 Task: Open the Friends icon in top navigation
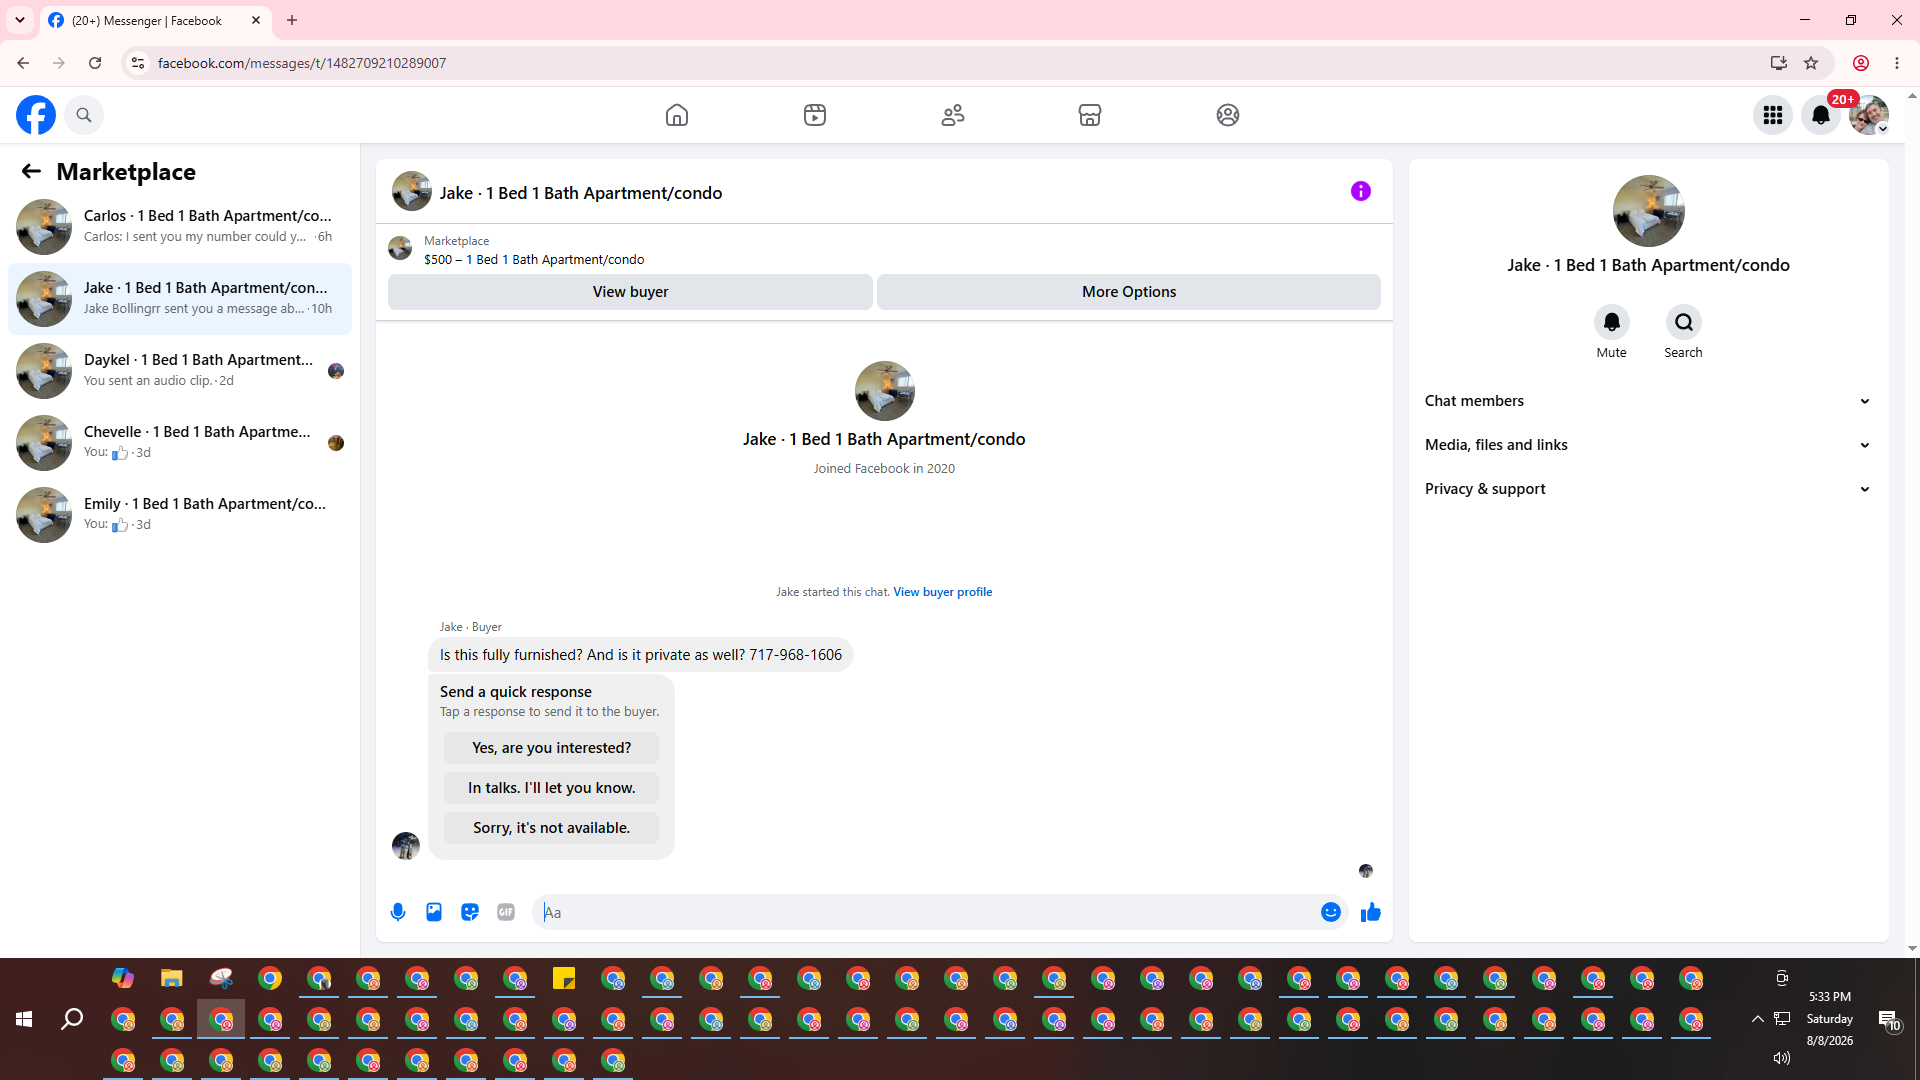coord(953,115)
